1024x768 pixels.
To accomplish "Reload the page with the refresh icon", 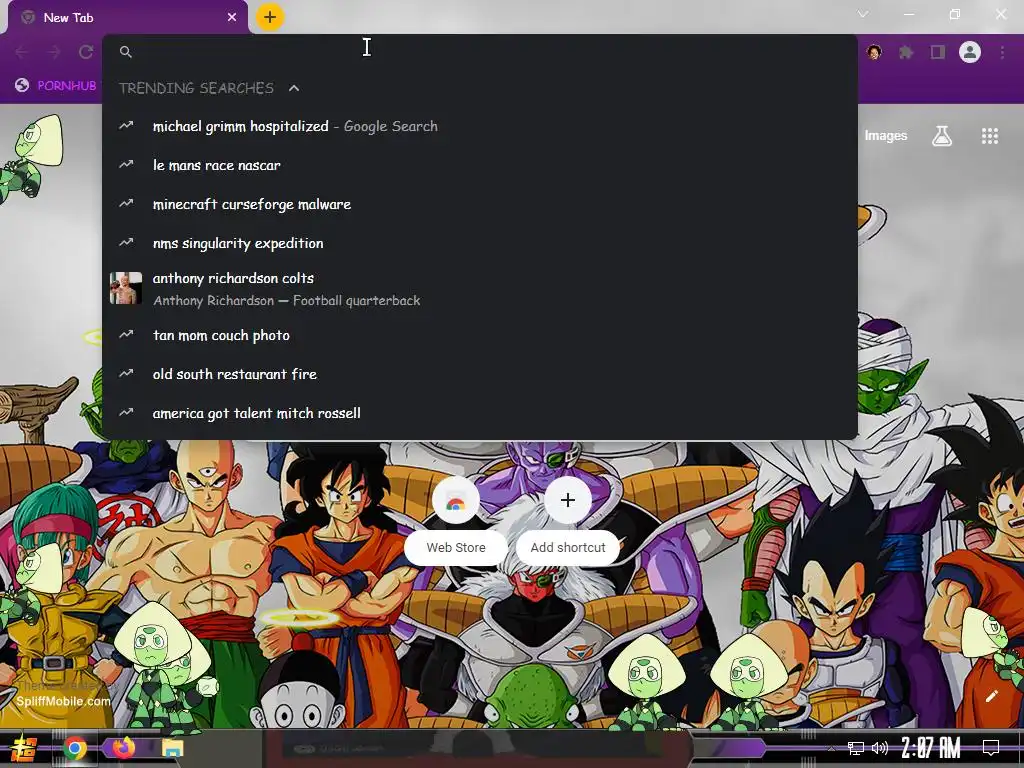I will 86,52.
